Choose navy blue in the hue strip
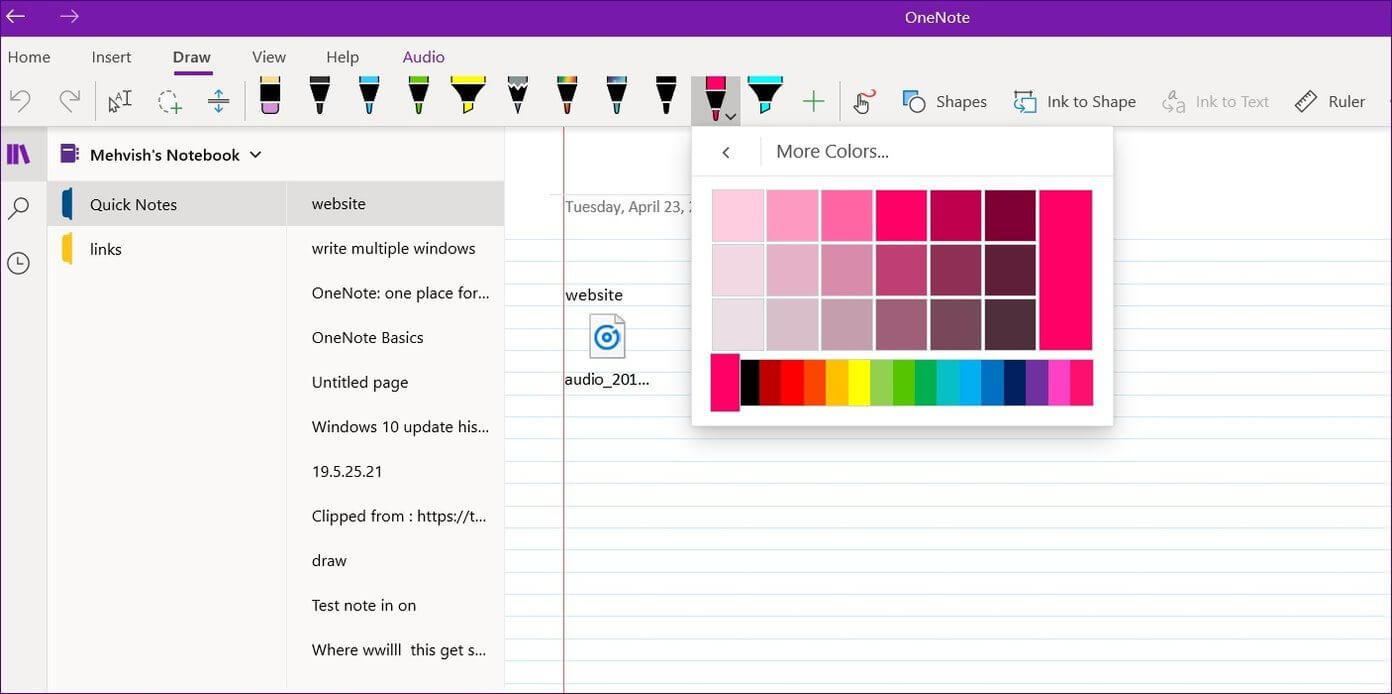The width and height of the screenshot is (1392, 694). point(1014,383)
